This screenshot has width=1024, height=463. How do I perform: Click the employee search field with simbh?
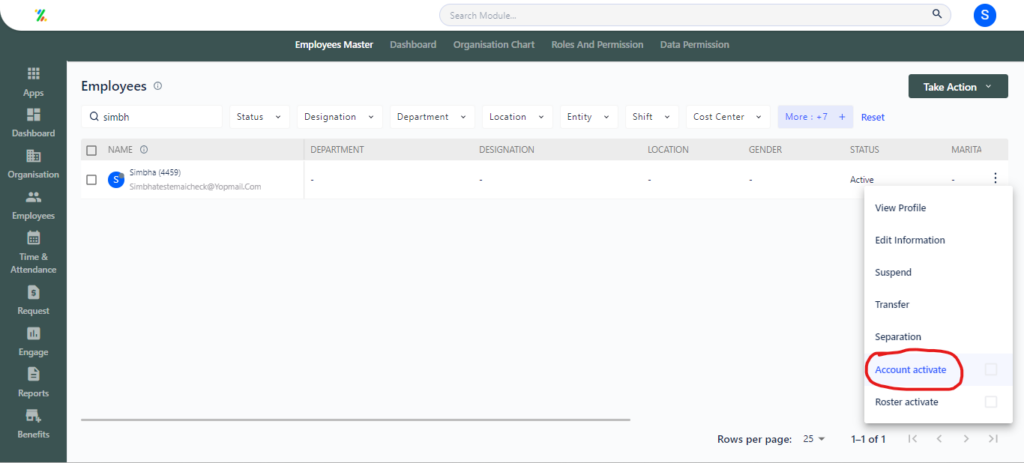tap(152, 117)
